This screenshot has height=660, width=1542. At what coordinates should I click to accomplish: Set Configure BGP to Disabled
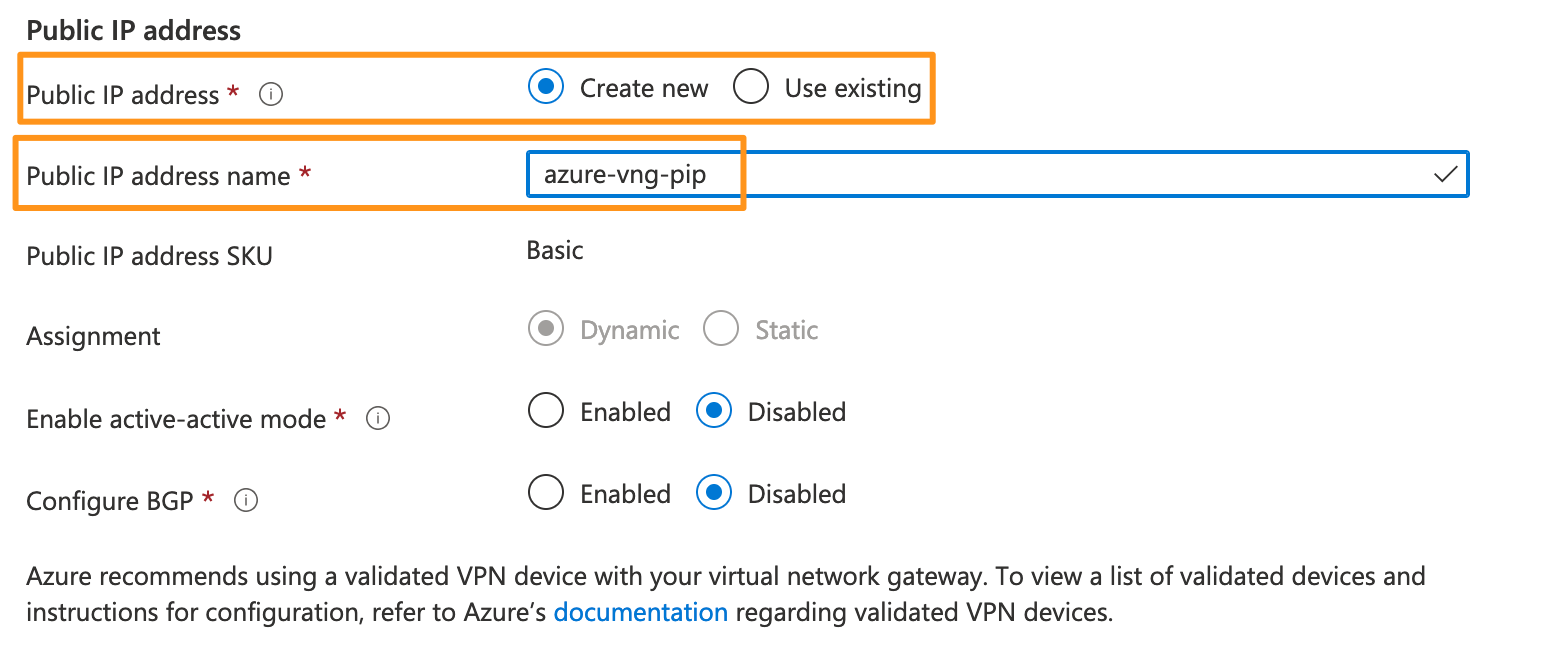(714, 494)
